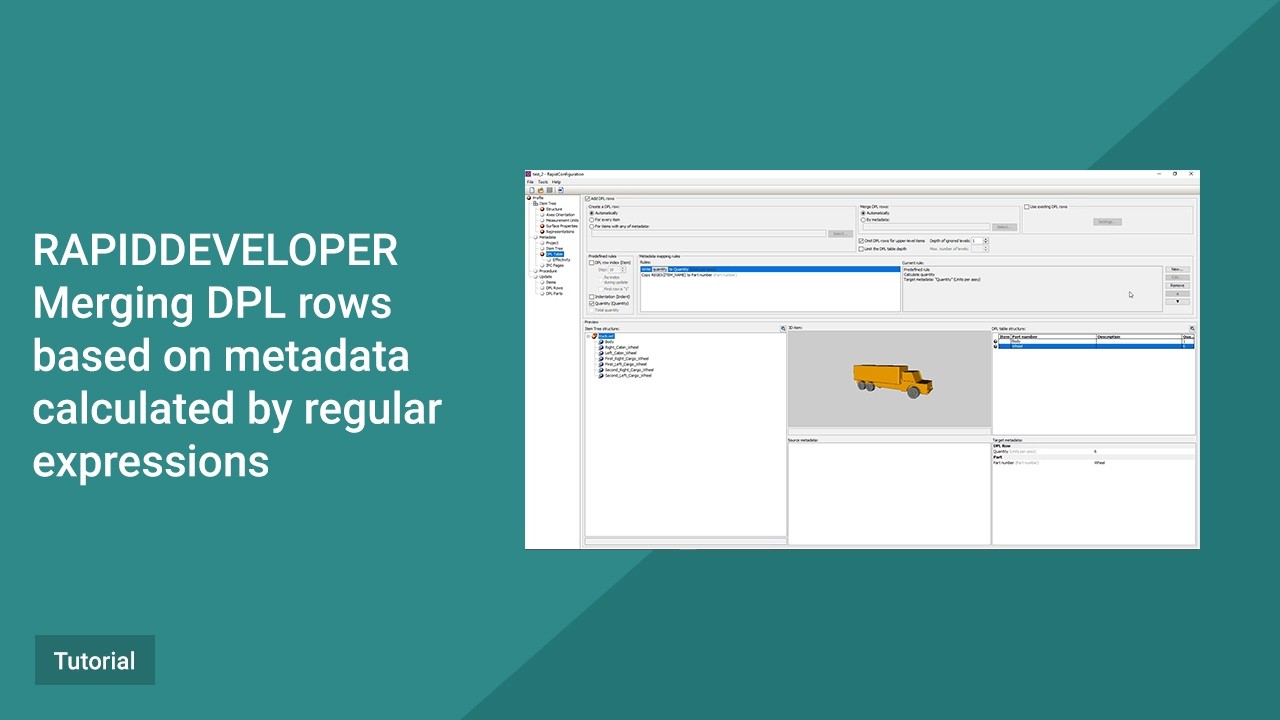1280x720 pixels.
Task: Toggle the Add DPL rows checkbox
Action: tap(587, 198)
